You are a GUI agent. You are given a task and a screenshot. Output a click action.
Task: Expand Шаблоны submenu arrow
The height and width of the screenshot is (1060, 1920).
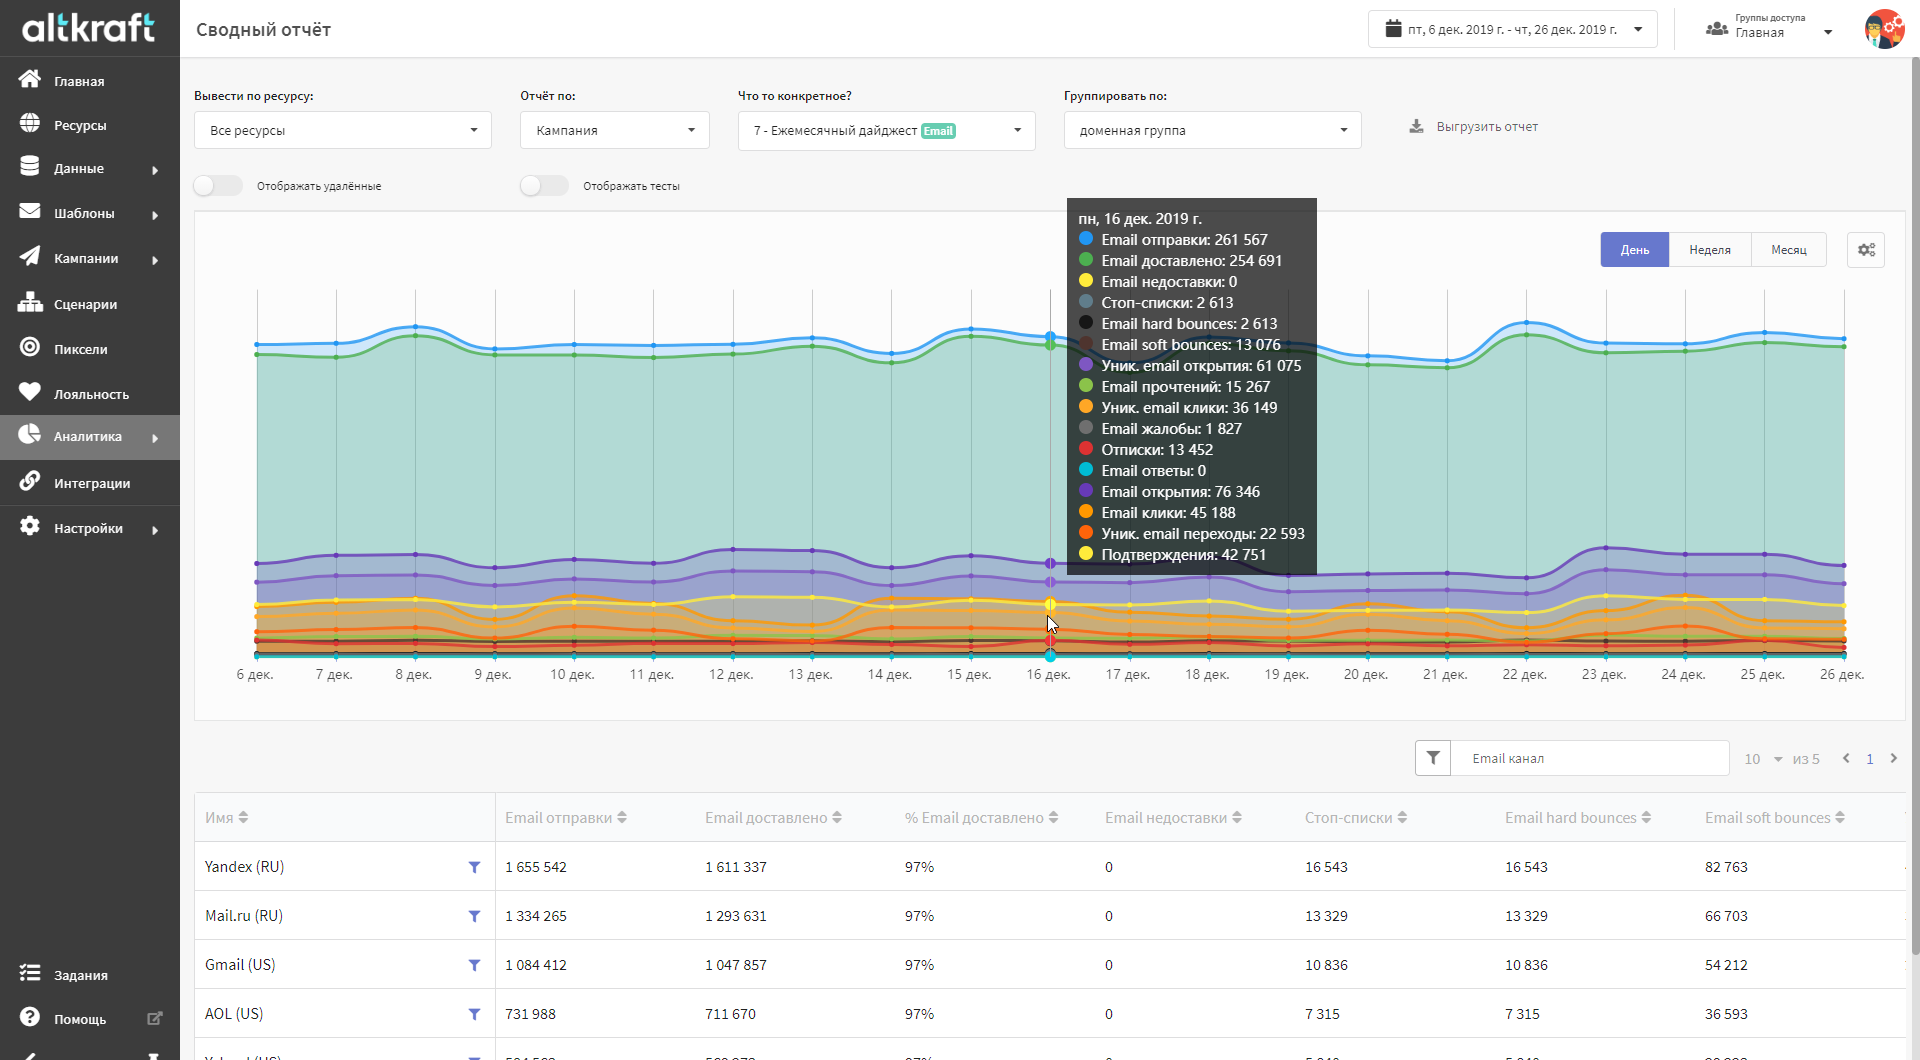(155, 215)
